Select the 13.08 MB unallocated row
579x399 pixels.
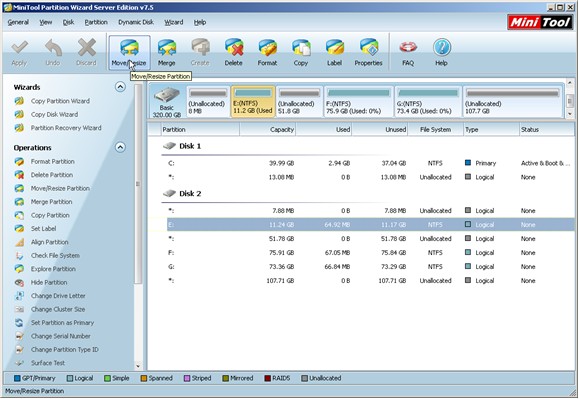click(370, 177)
